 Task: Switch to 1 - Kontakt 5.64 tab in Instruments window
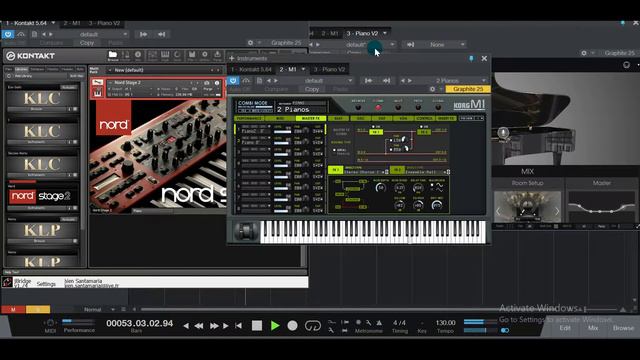(251, 69)
